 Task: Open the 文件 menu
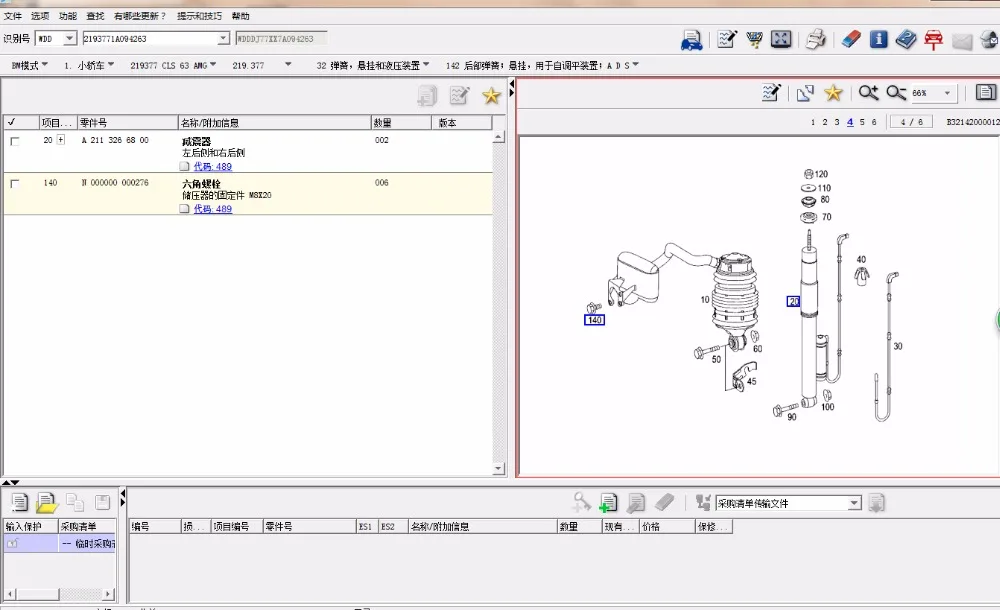point(13,16)
